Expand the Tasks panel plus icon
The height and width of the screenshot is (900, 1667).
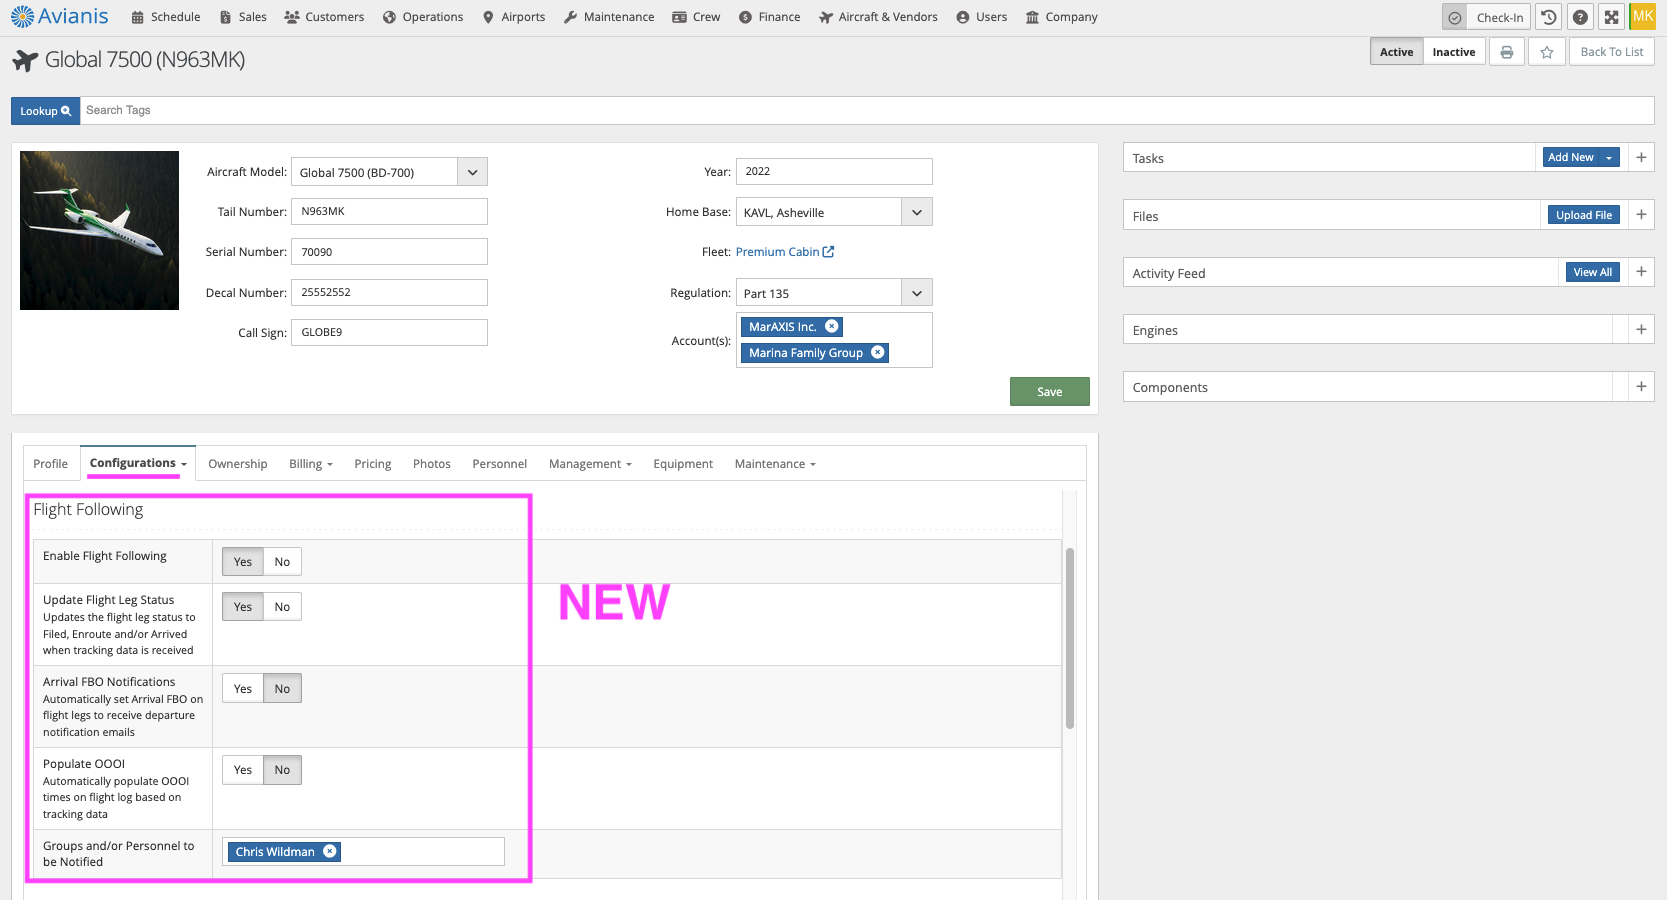click(x=1641, y=157)
